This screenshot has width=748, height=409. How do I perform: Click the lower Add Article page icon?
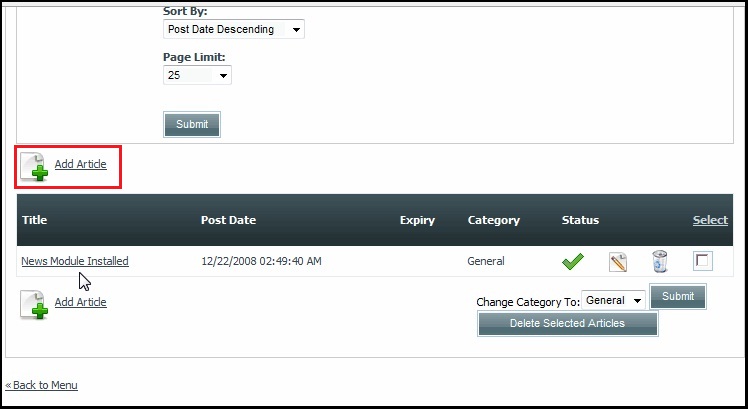(34, 305)
